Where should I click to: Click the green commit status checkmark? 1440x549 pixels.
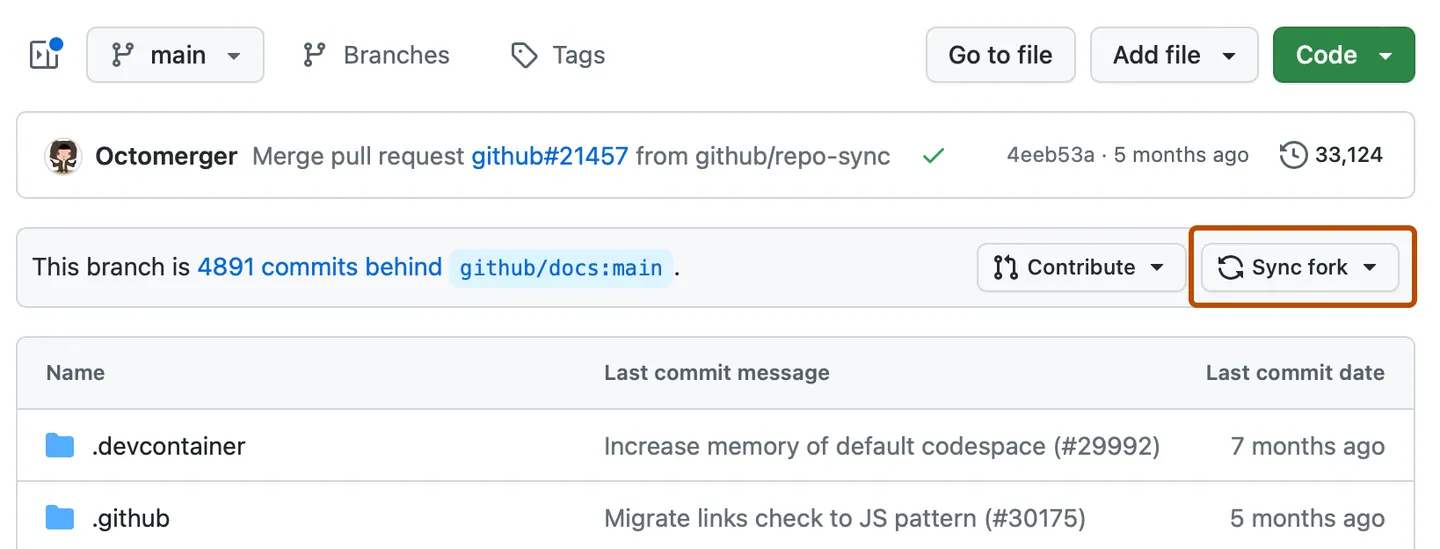point(933,156)
